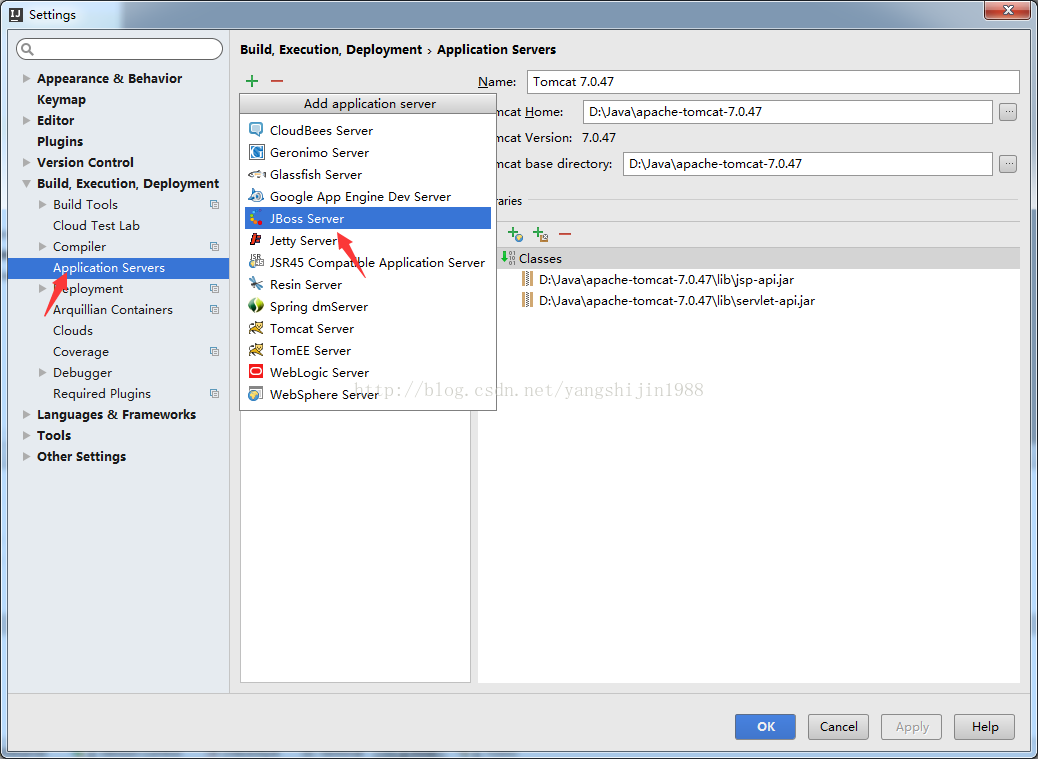Click browse button next to Tomcat base directory

(x=1008, y=163)
